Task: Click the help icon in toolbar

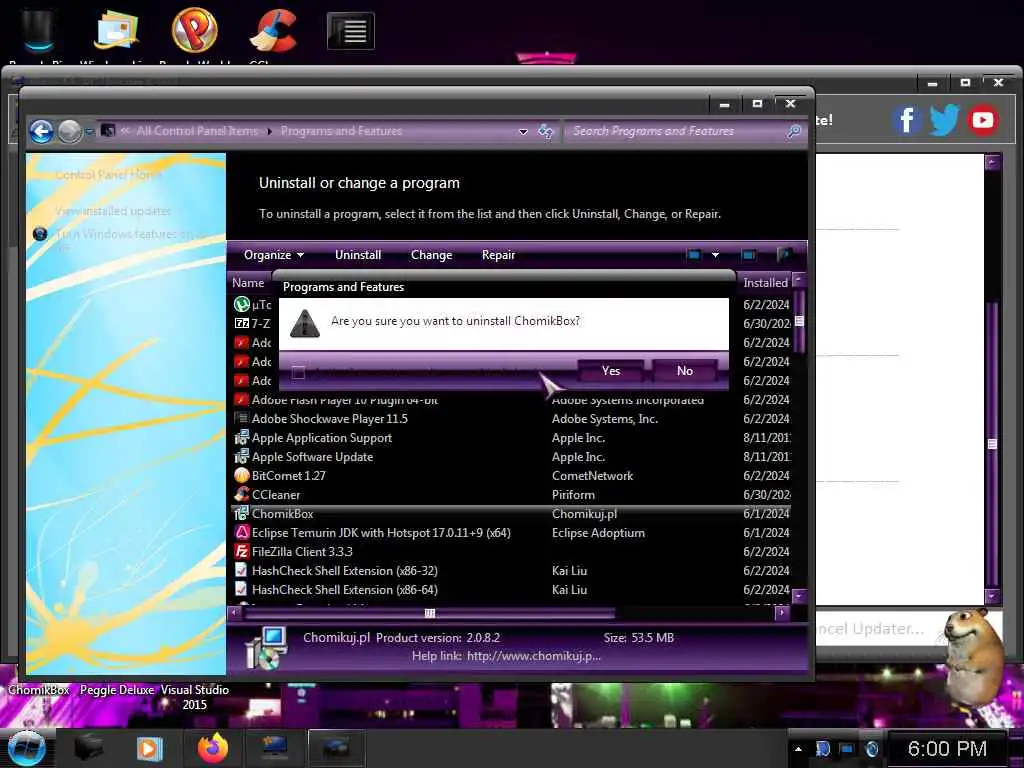Action: click(784, 255)
